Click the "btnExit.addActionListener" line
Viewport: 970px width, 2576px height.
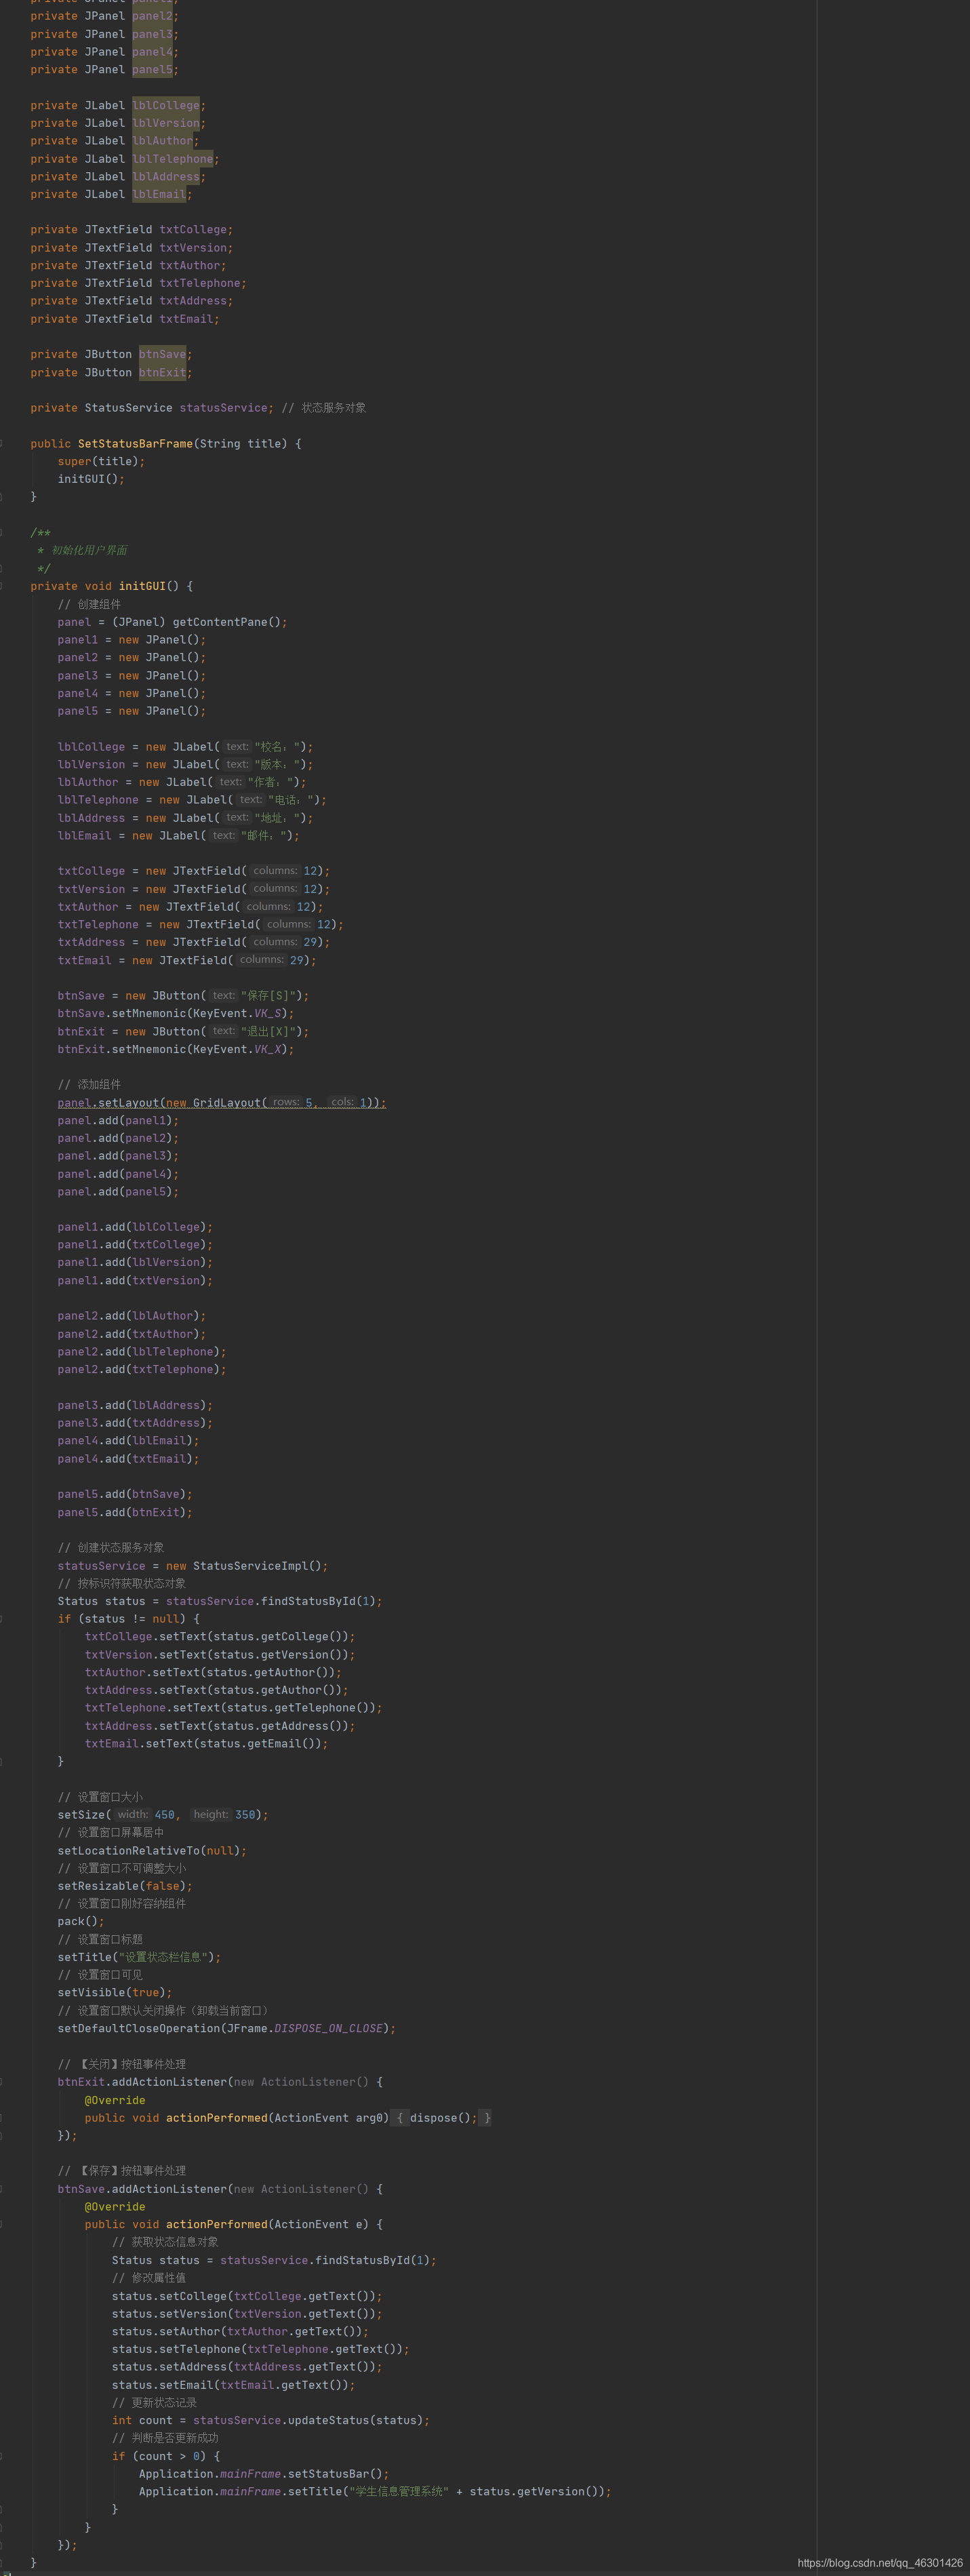pos(220,2082)
